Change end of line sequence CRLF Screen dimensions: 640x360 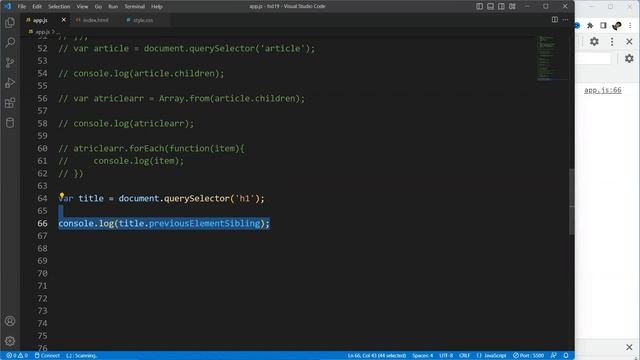[x=464, y=356]
